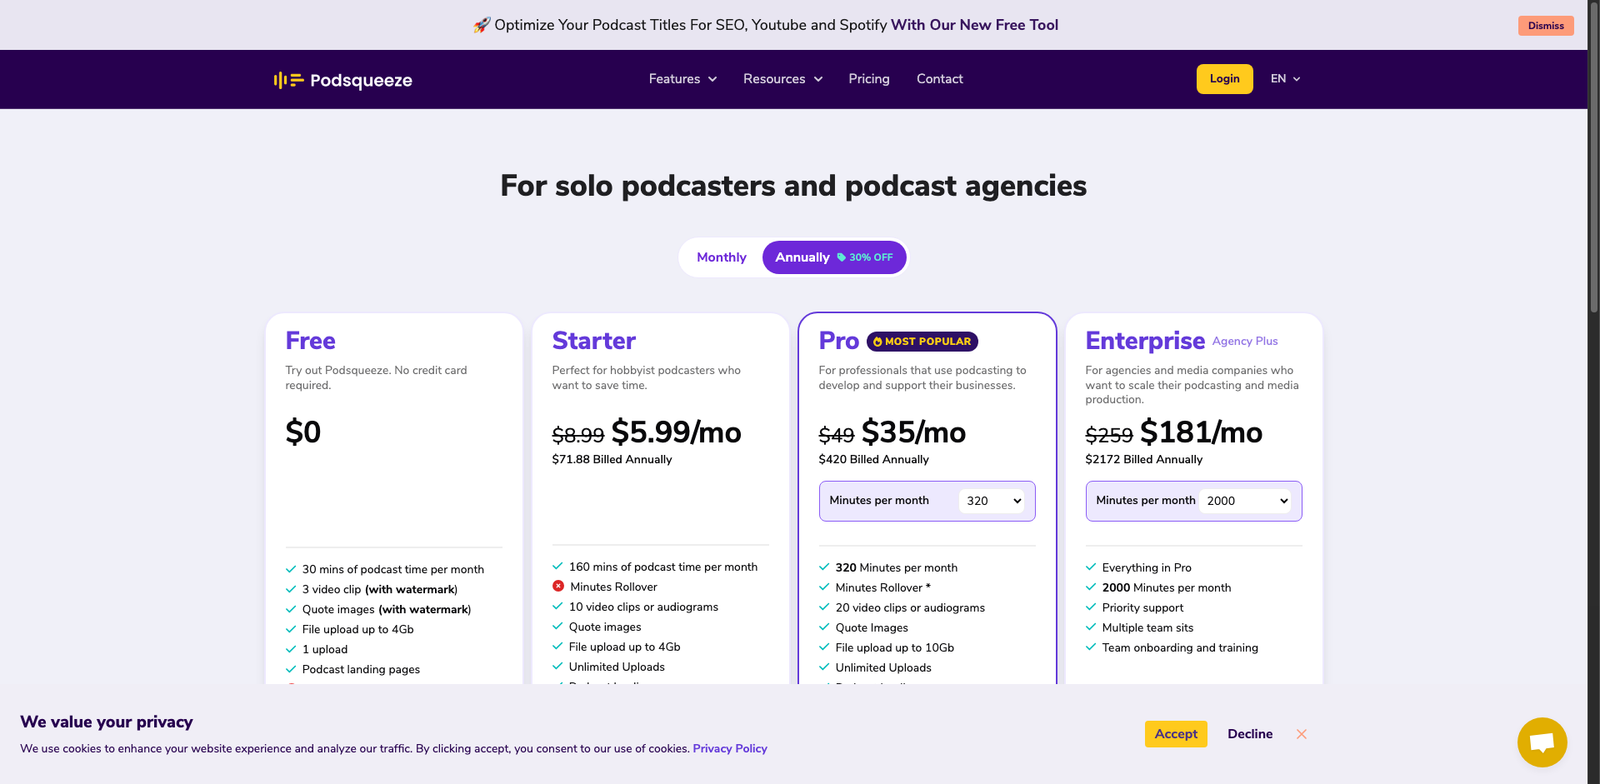The image size is (1600, 784).
Task: Click checkmark beside Everything in Pro
Action: point(1091,567)
